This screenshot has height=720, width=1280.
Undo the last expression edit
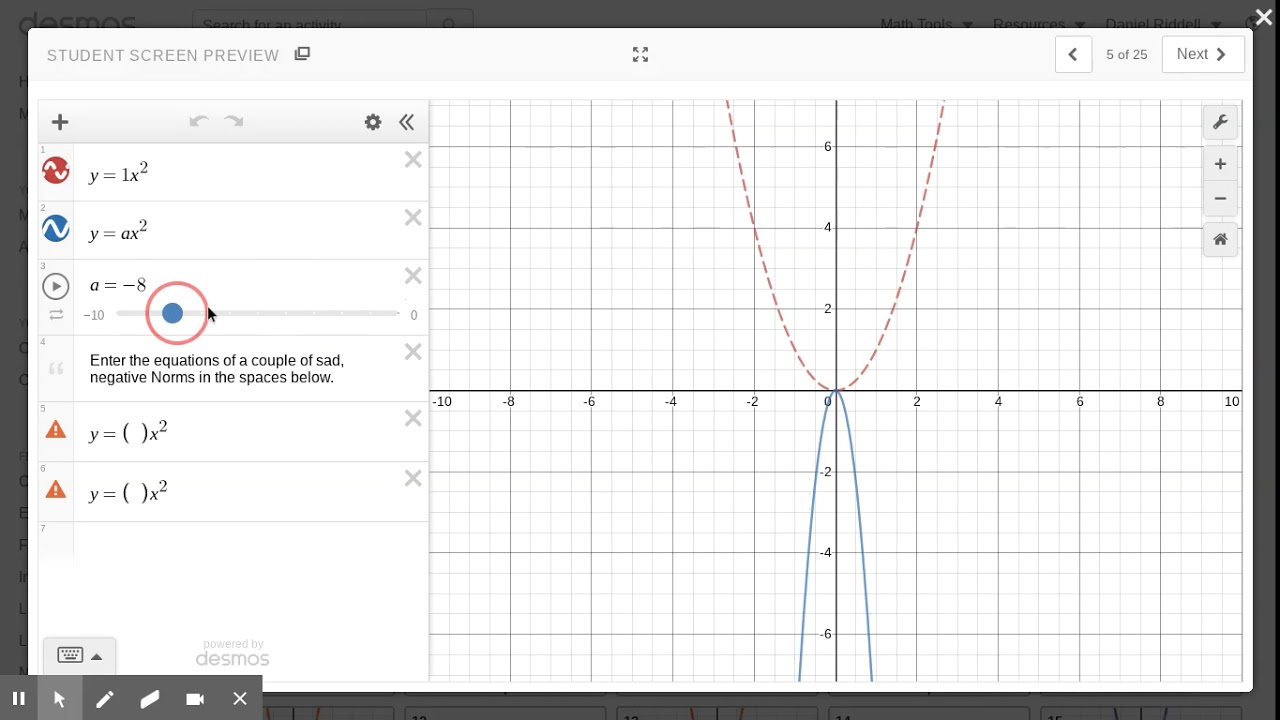click(198, 122)
